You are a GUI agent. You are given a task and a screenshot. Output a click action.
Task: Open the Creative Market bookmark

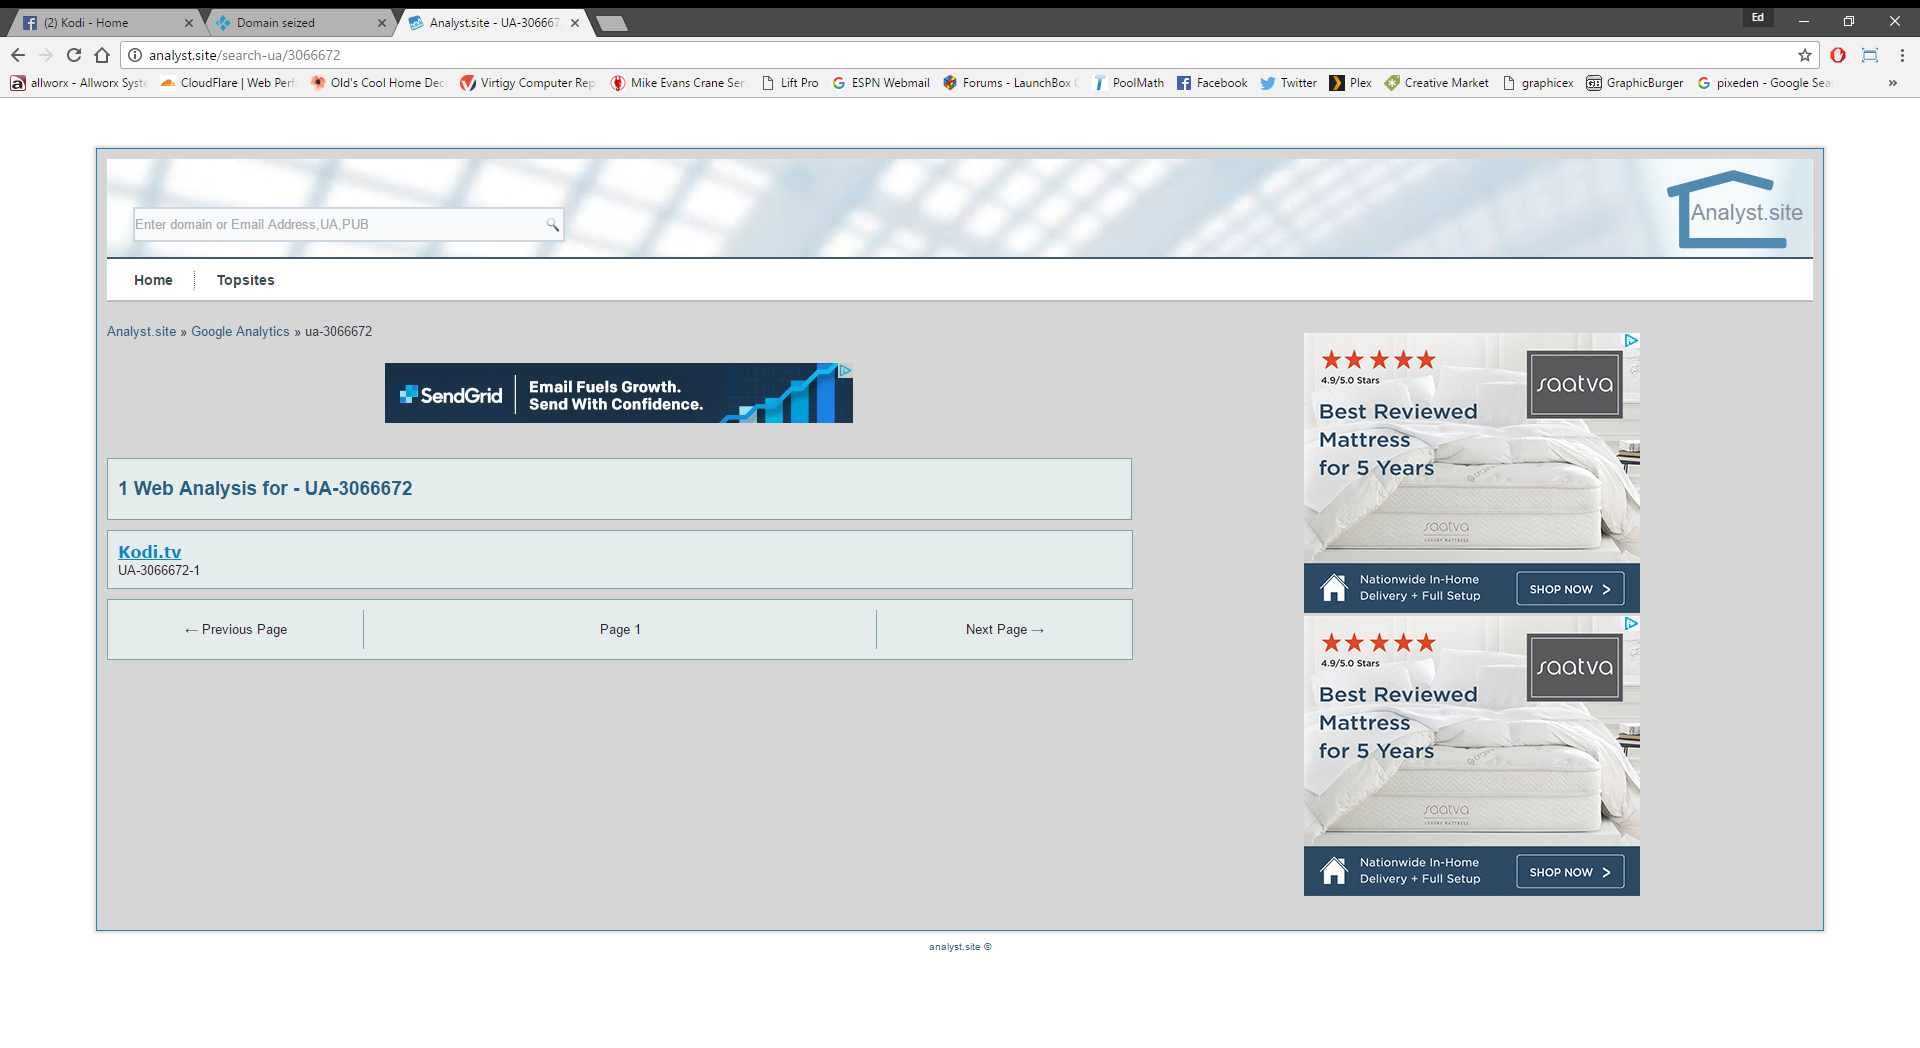click(x=1436, y=83)
